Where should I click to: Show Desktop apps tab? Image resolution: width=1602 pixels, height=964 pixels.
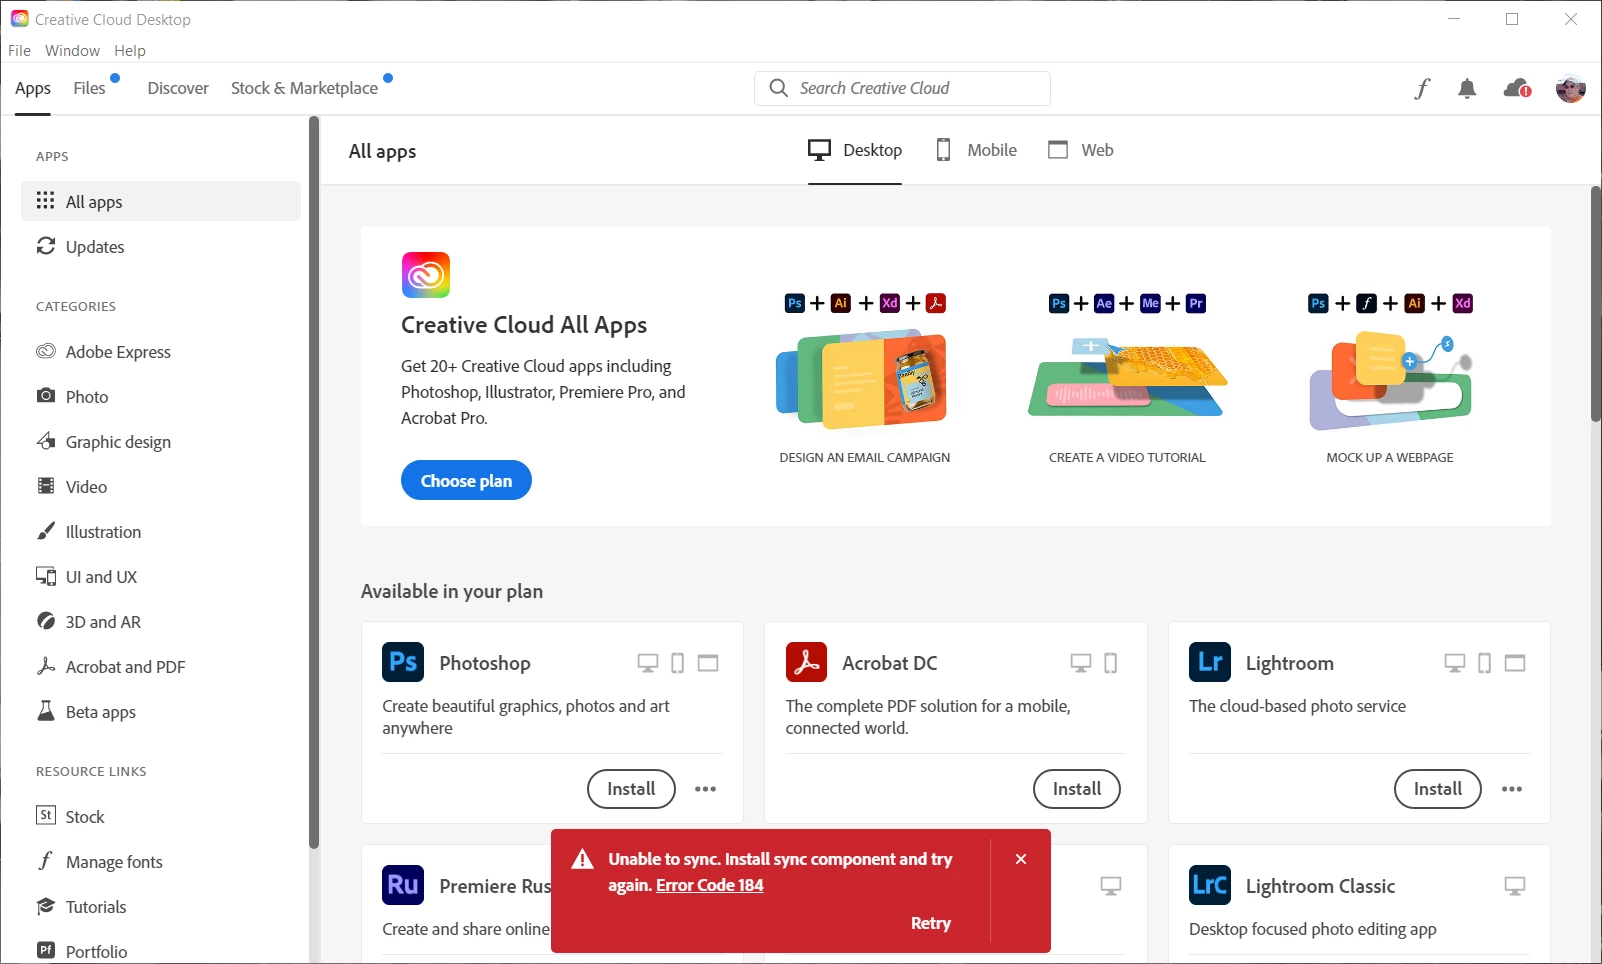[x=855, y=150]
